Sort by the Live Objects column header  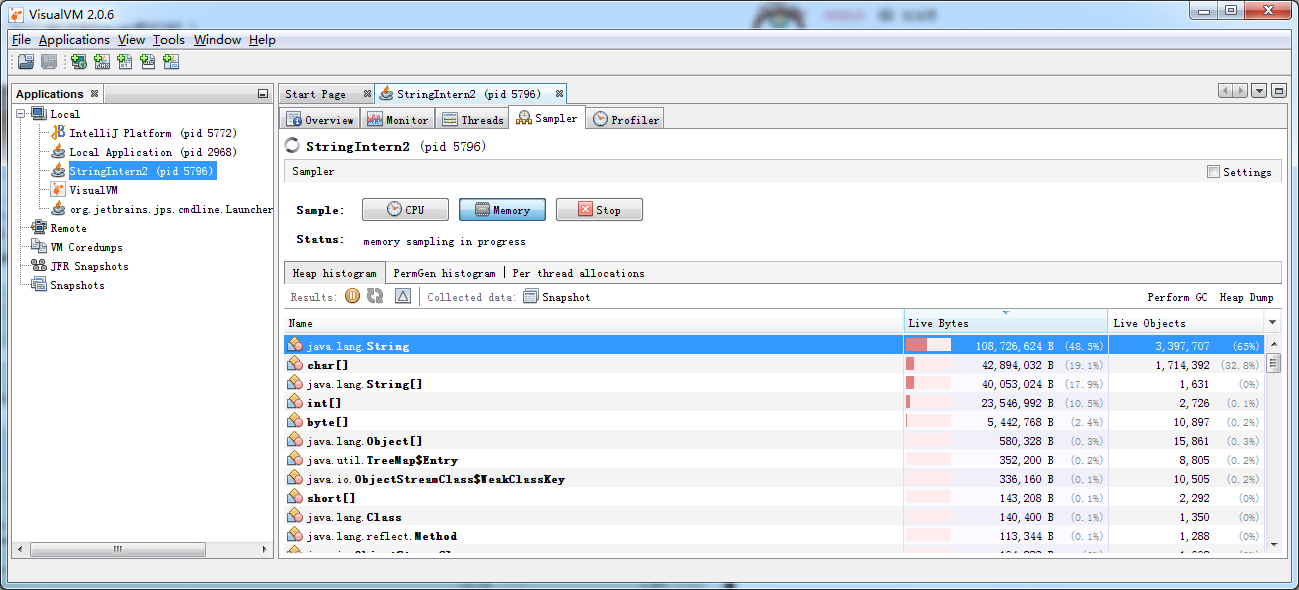1186,323
